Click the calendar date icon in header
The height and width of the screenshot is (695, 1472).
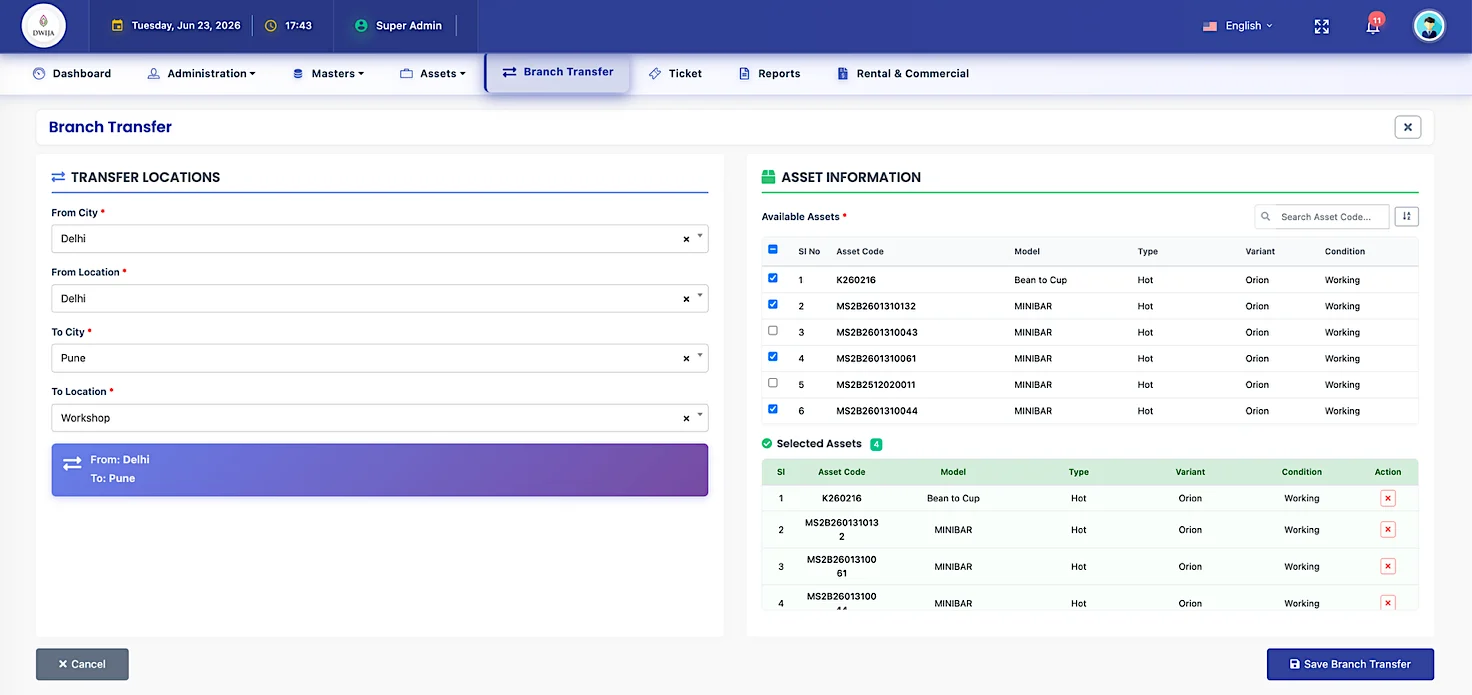117,26
